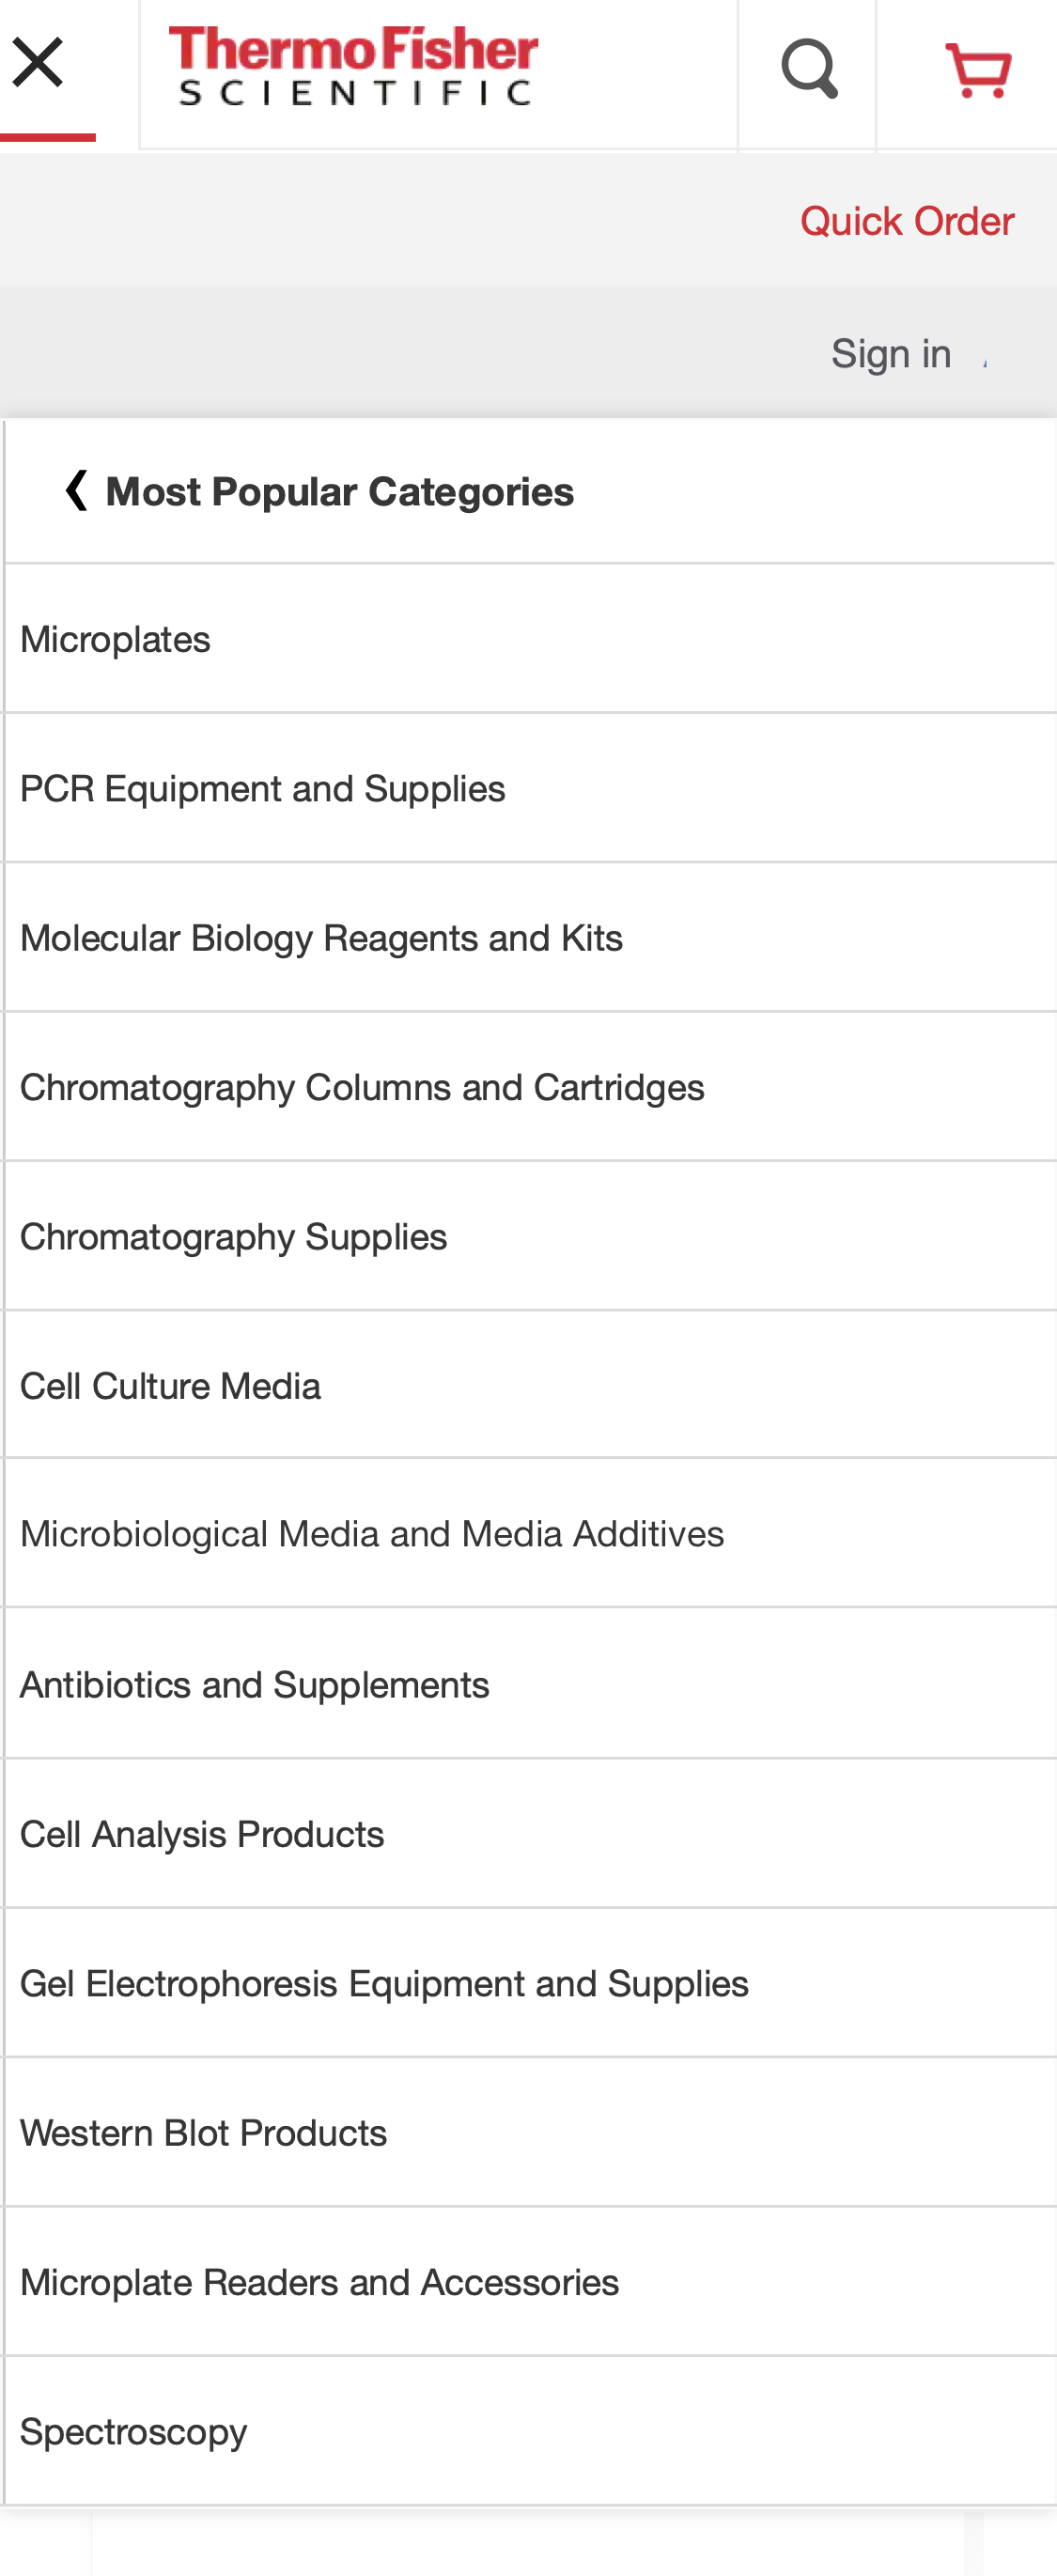Screen dimensions: 1057x2576
Task: Open Molecular Biology Reagents and Kits
Action: click(321, 937)
